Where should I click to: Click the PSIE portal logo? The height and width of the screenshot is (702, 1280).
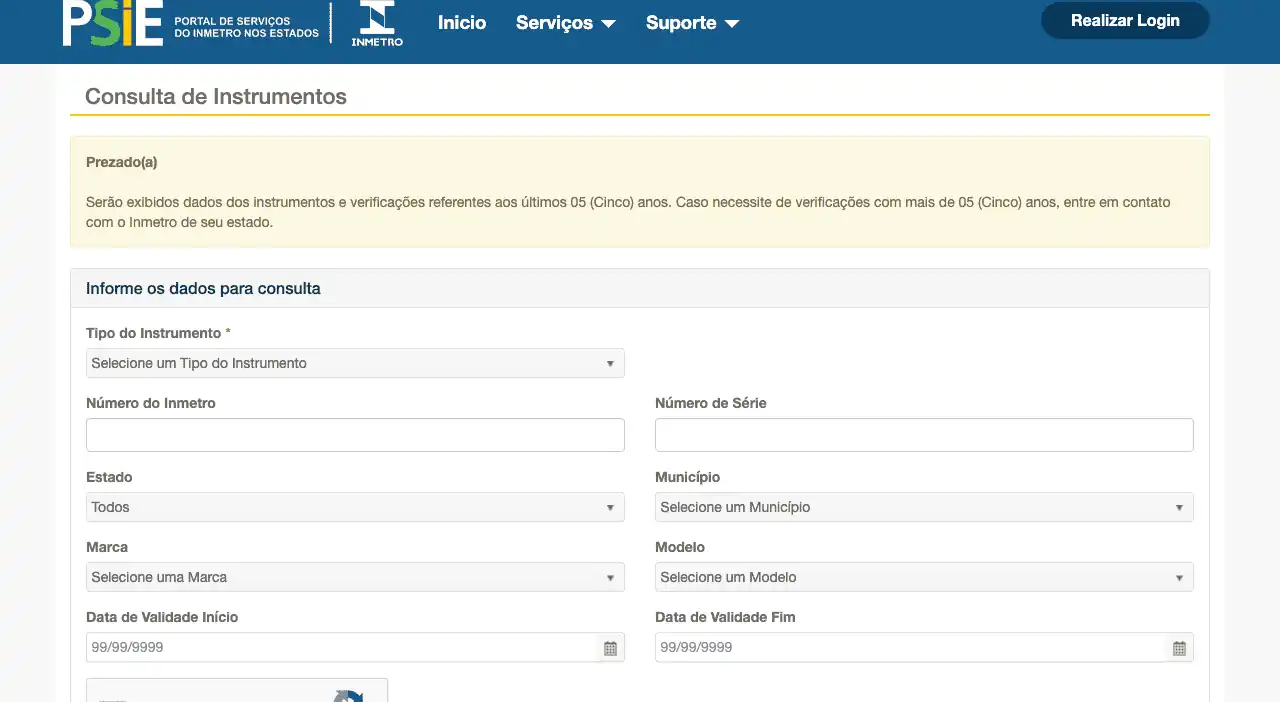[x=112, y=23]
